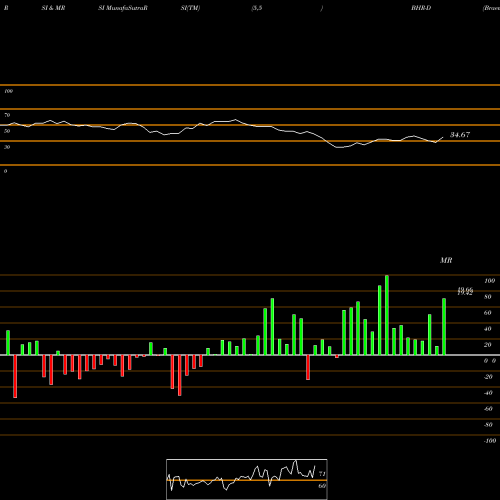Select the BHRD ticker text in header
500x500 pixels.
(x=421, y=8)
